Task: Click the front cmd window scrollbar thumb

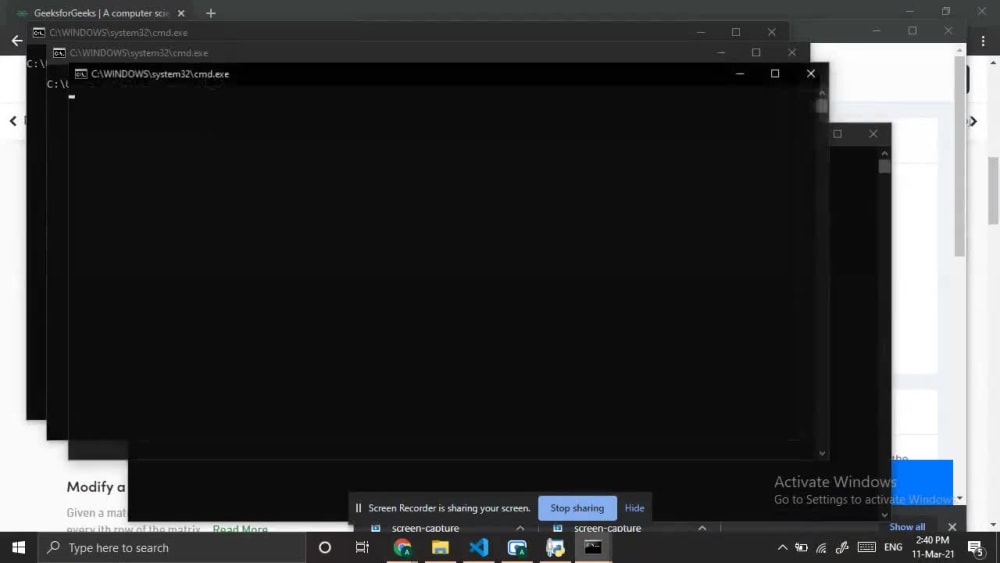Action: click(821, 106)
